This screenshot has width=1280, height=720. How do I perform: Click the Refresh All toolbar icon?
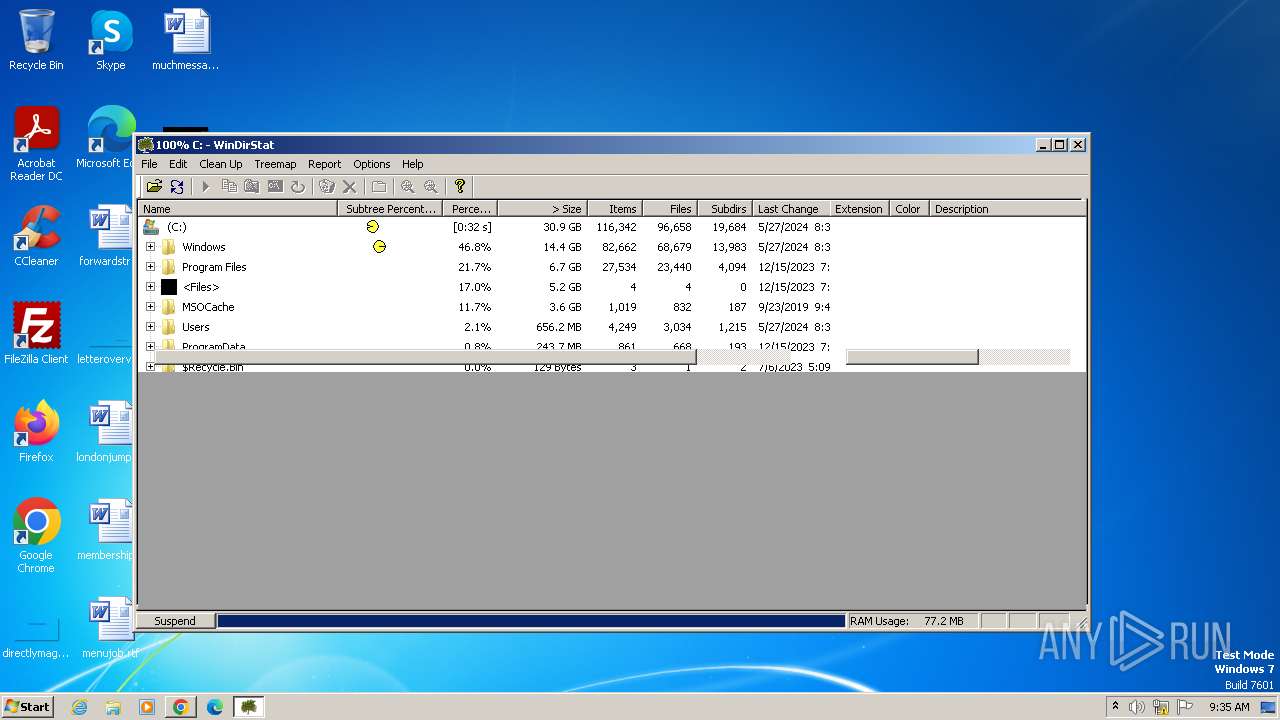[x=177, y=186]
